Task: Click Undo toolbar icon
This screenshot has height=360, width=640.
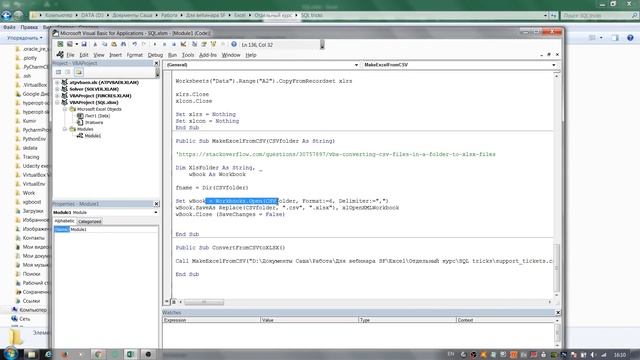Action: coord(134,44)
